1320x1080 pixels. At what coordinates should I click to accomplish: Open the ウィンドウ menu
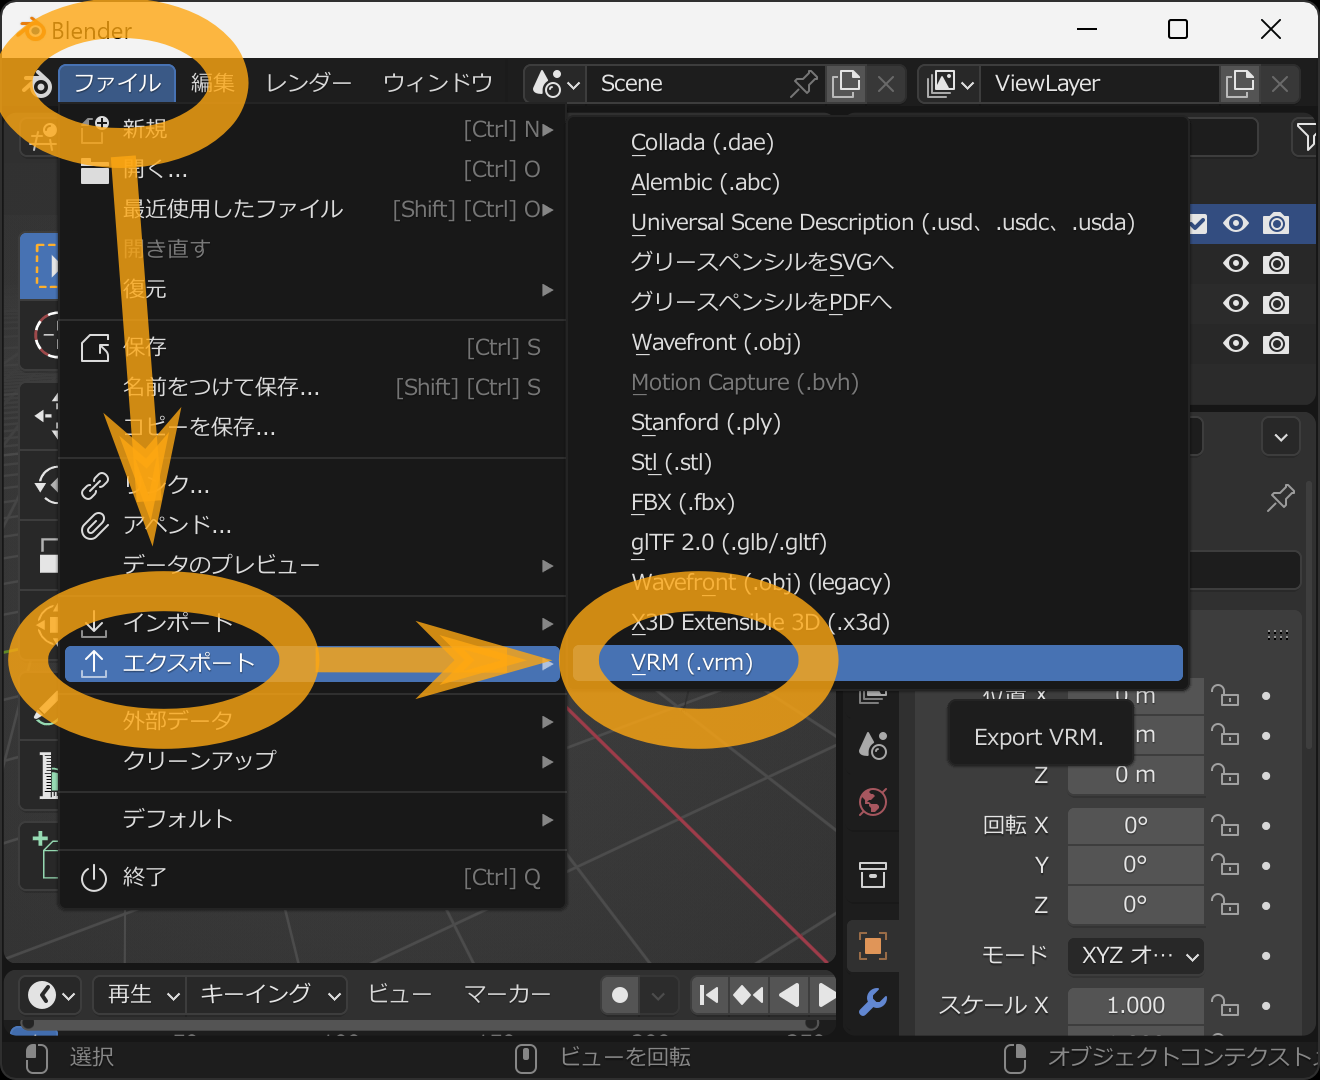point(438,83)
